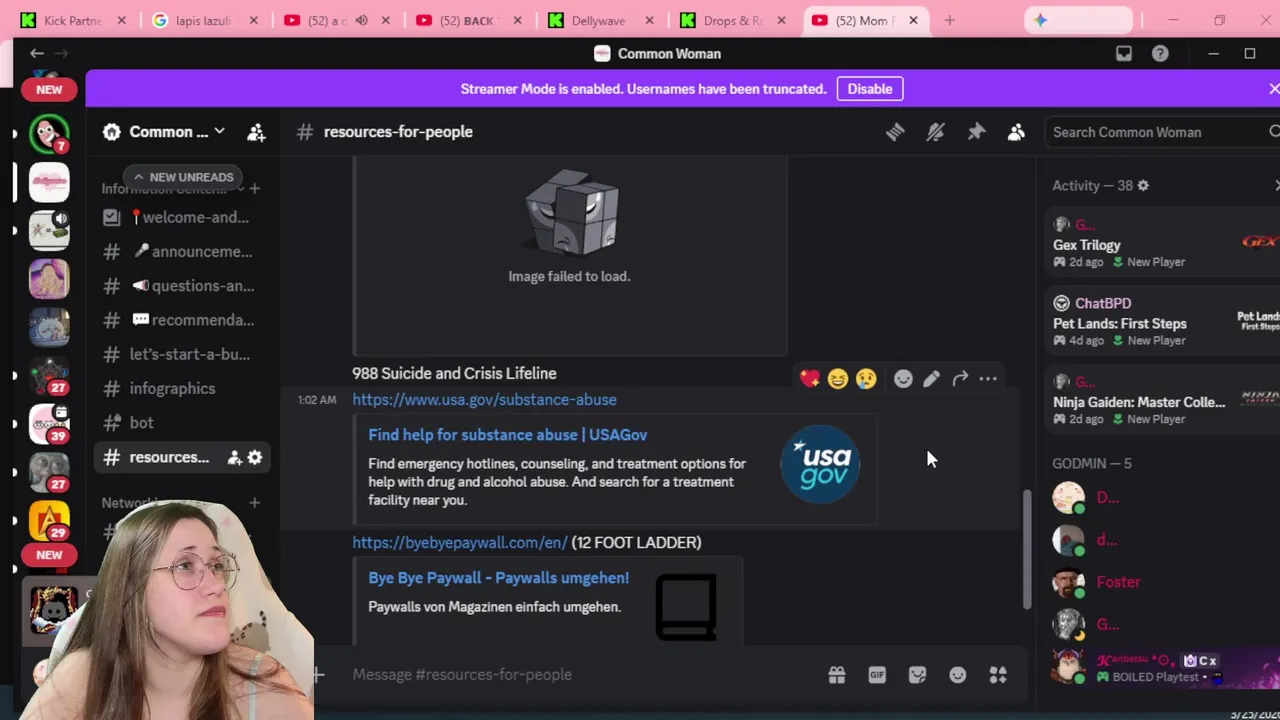
Task: Collapse the Network category
Action: coord(130,503)
